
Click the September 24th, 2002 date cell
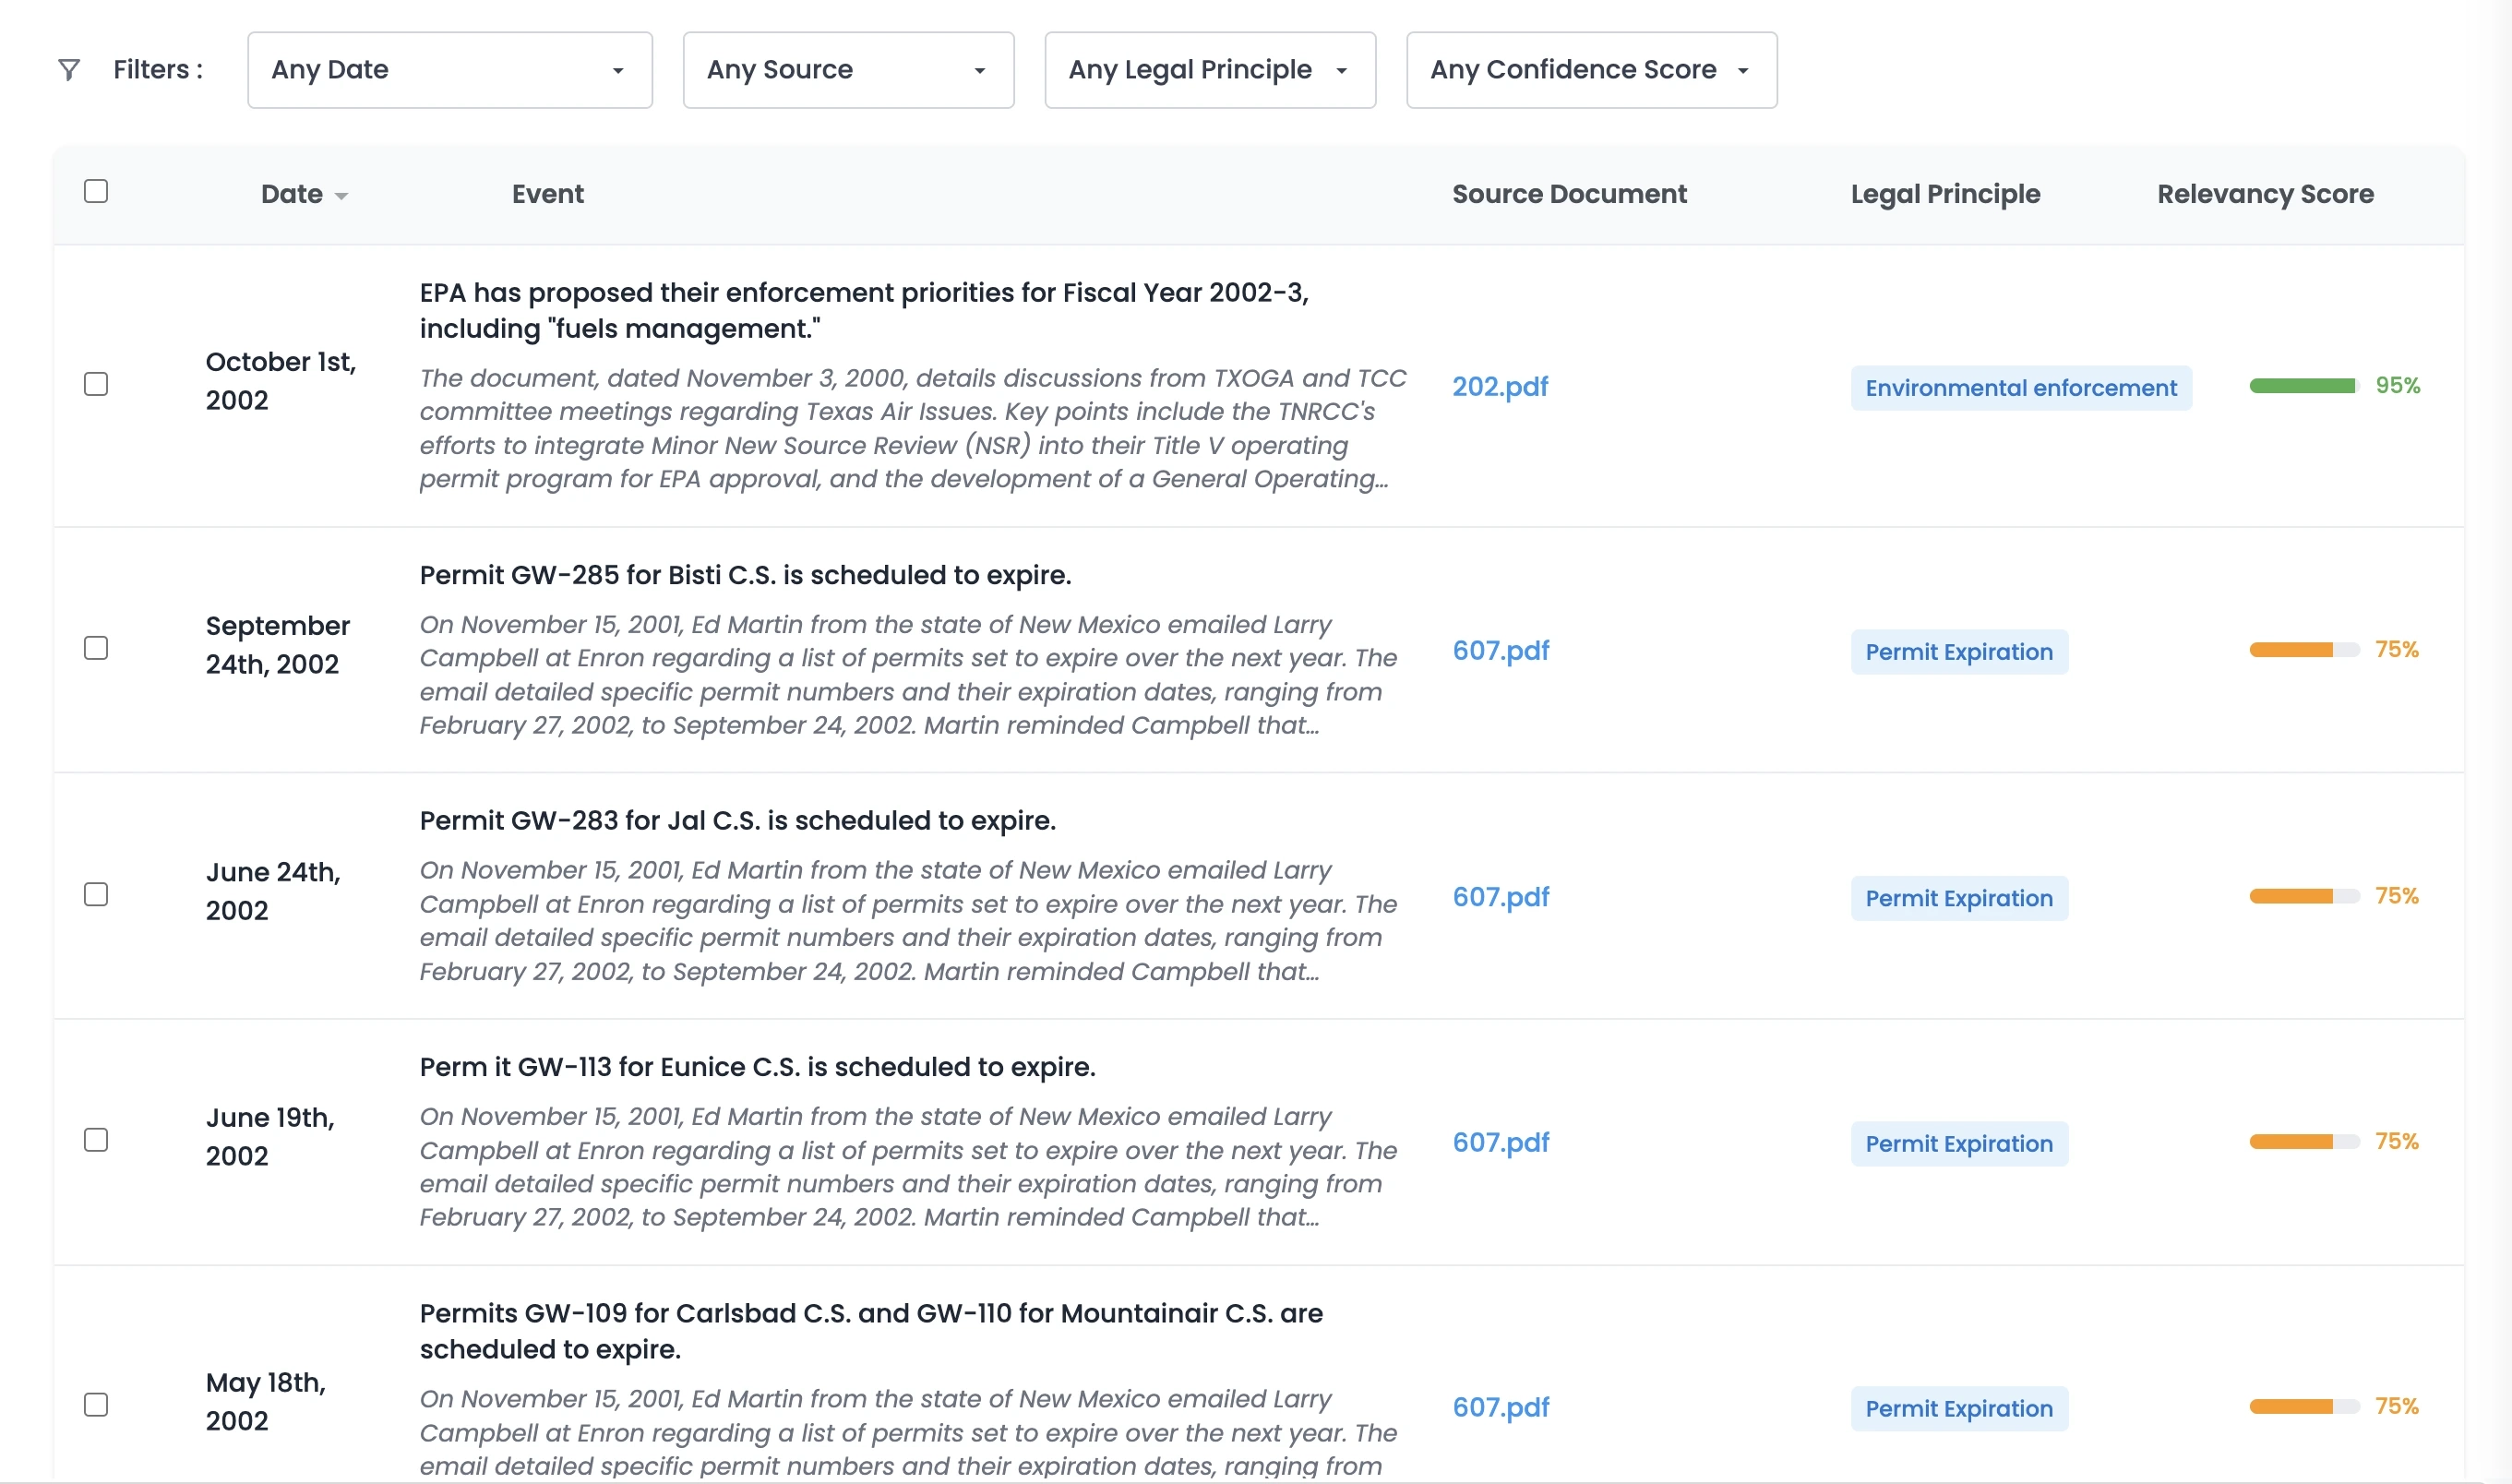tap(278, 645)
